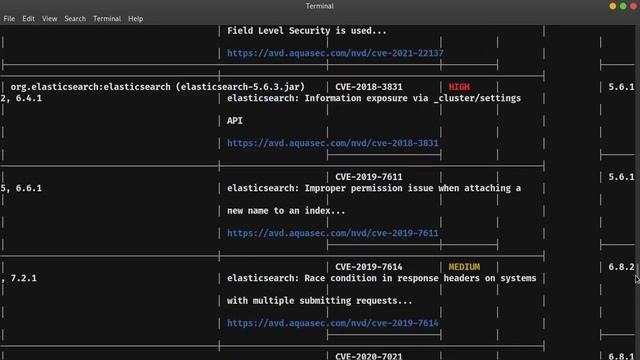Open the cve-2021-22137 aquasec link
The image size is (640, 360).
click(x=335, y=53)
